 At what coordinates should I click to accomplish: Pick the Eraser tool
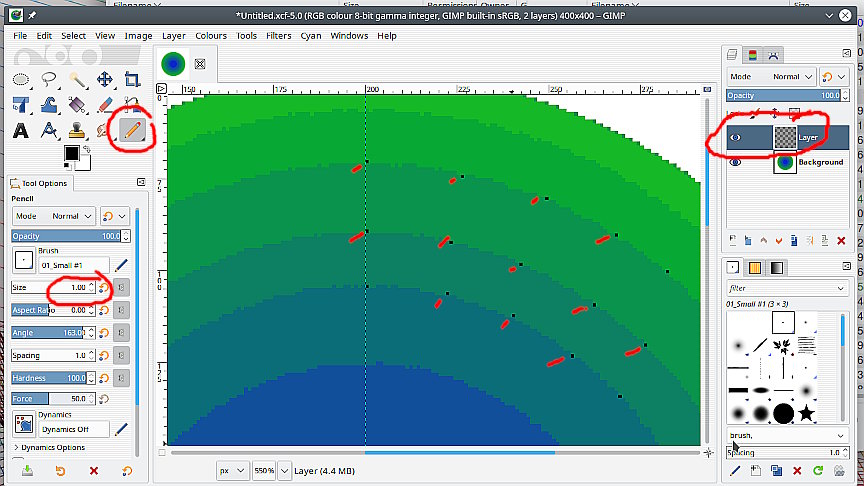coord(104,105)
